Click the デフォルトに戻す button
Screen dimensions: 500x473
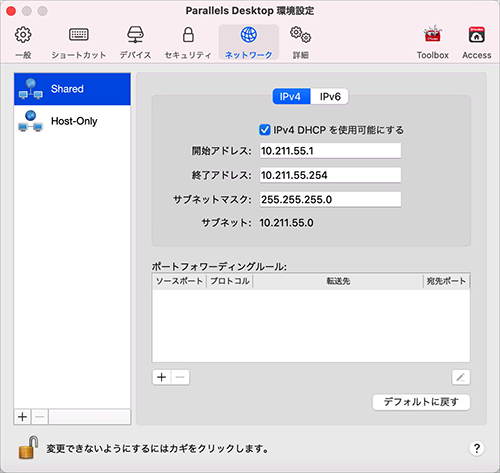(x=421, y=402)
